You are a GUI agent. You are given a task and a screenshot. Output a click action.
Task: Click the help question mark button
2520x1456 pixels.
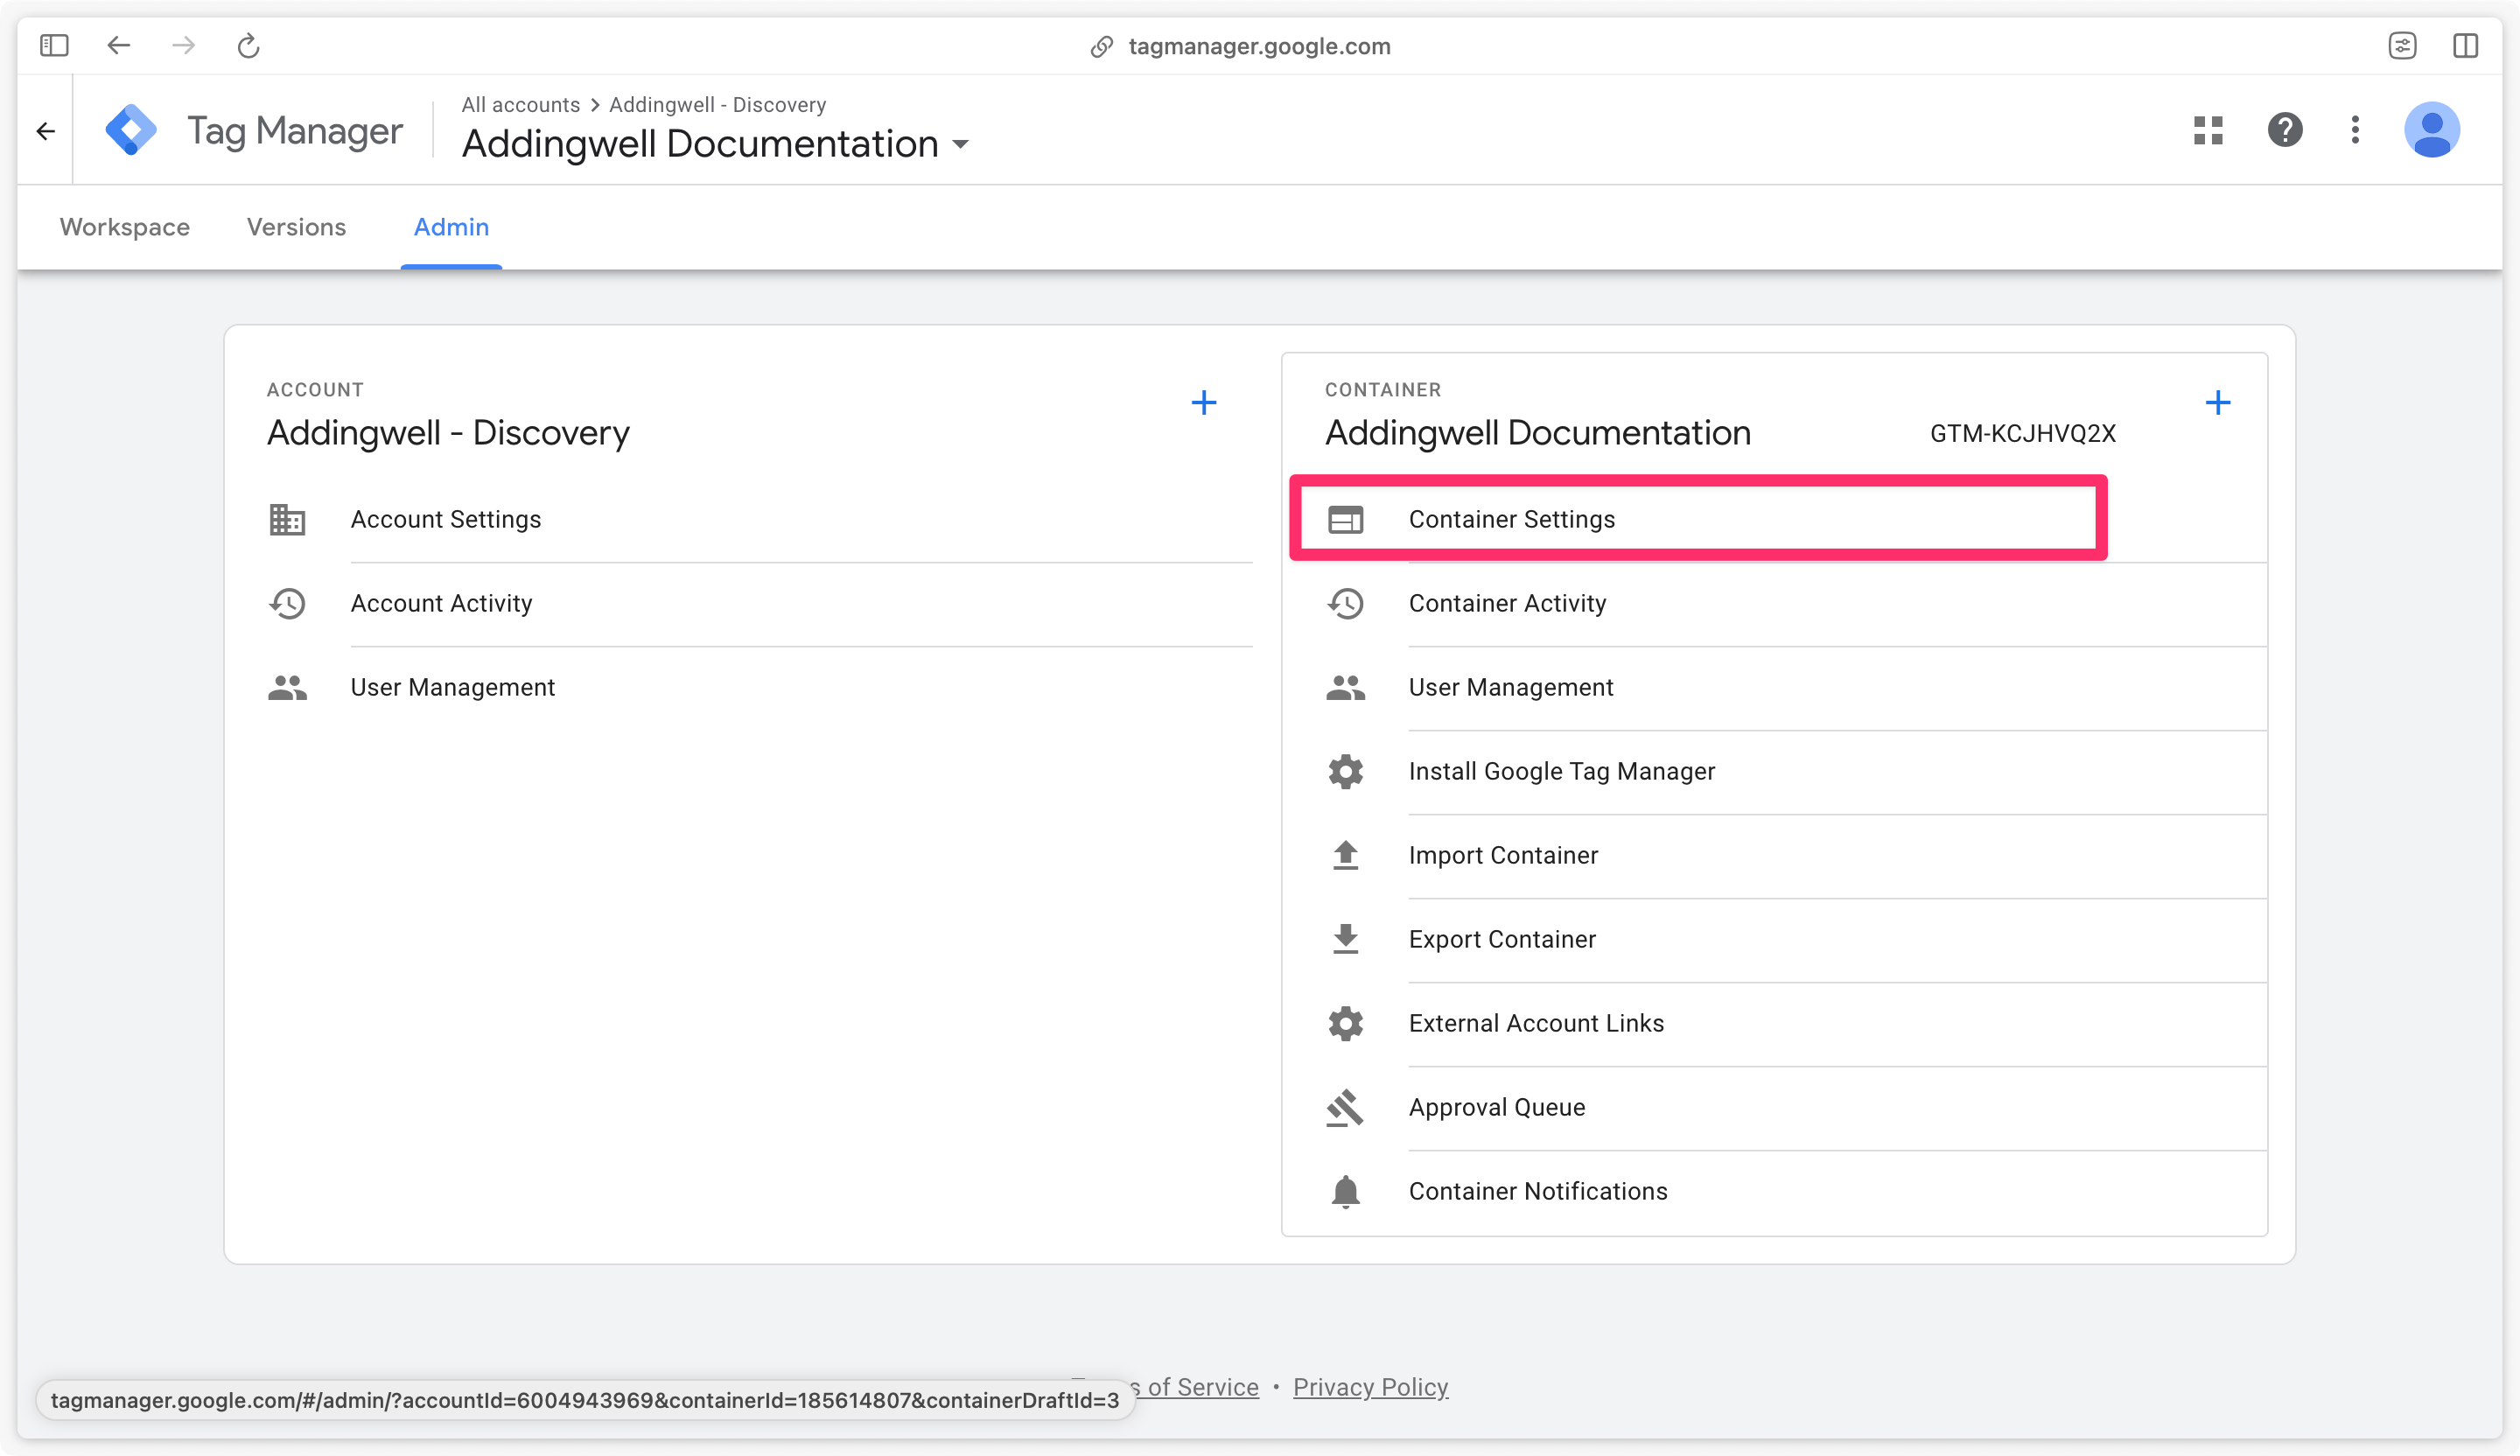coord(2286,129)
